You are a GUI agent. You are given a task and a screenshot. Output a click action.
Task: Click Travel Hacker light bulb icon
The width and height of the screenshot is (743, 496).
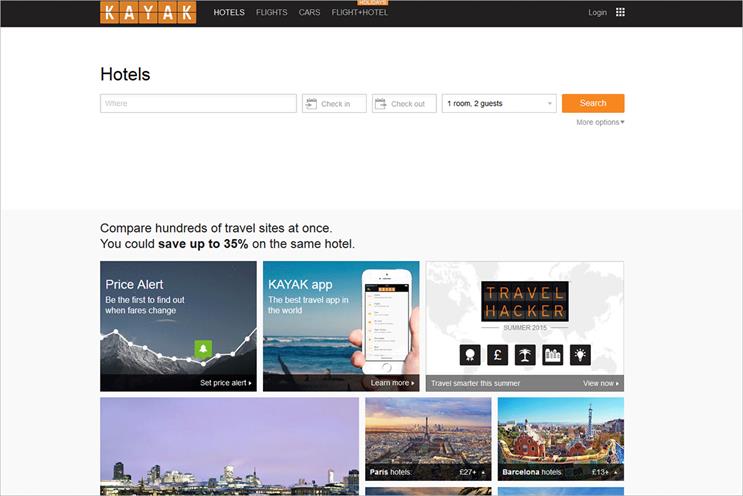(x=580, y=355)
